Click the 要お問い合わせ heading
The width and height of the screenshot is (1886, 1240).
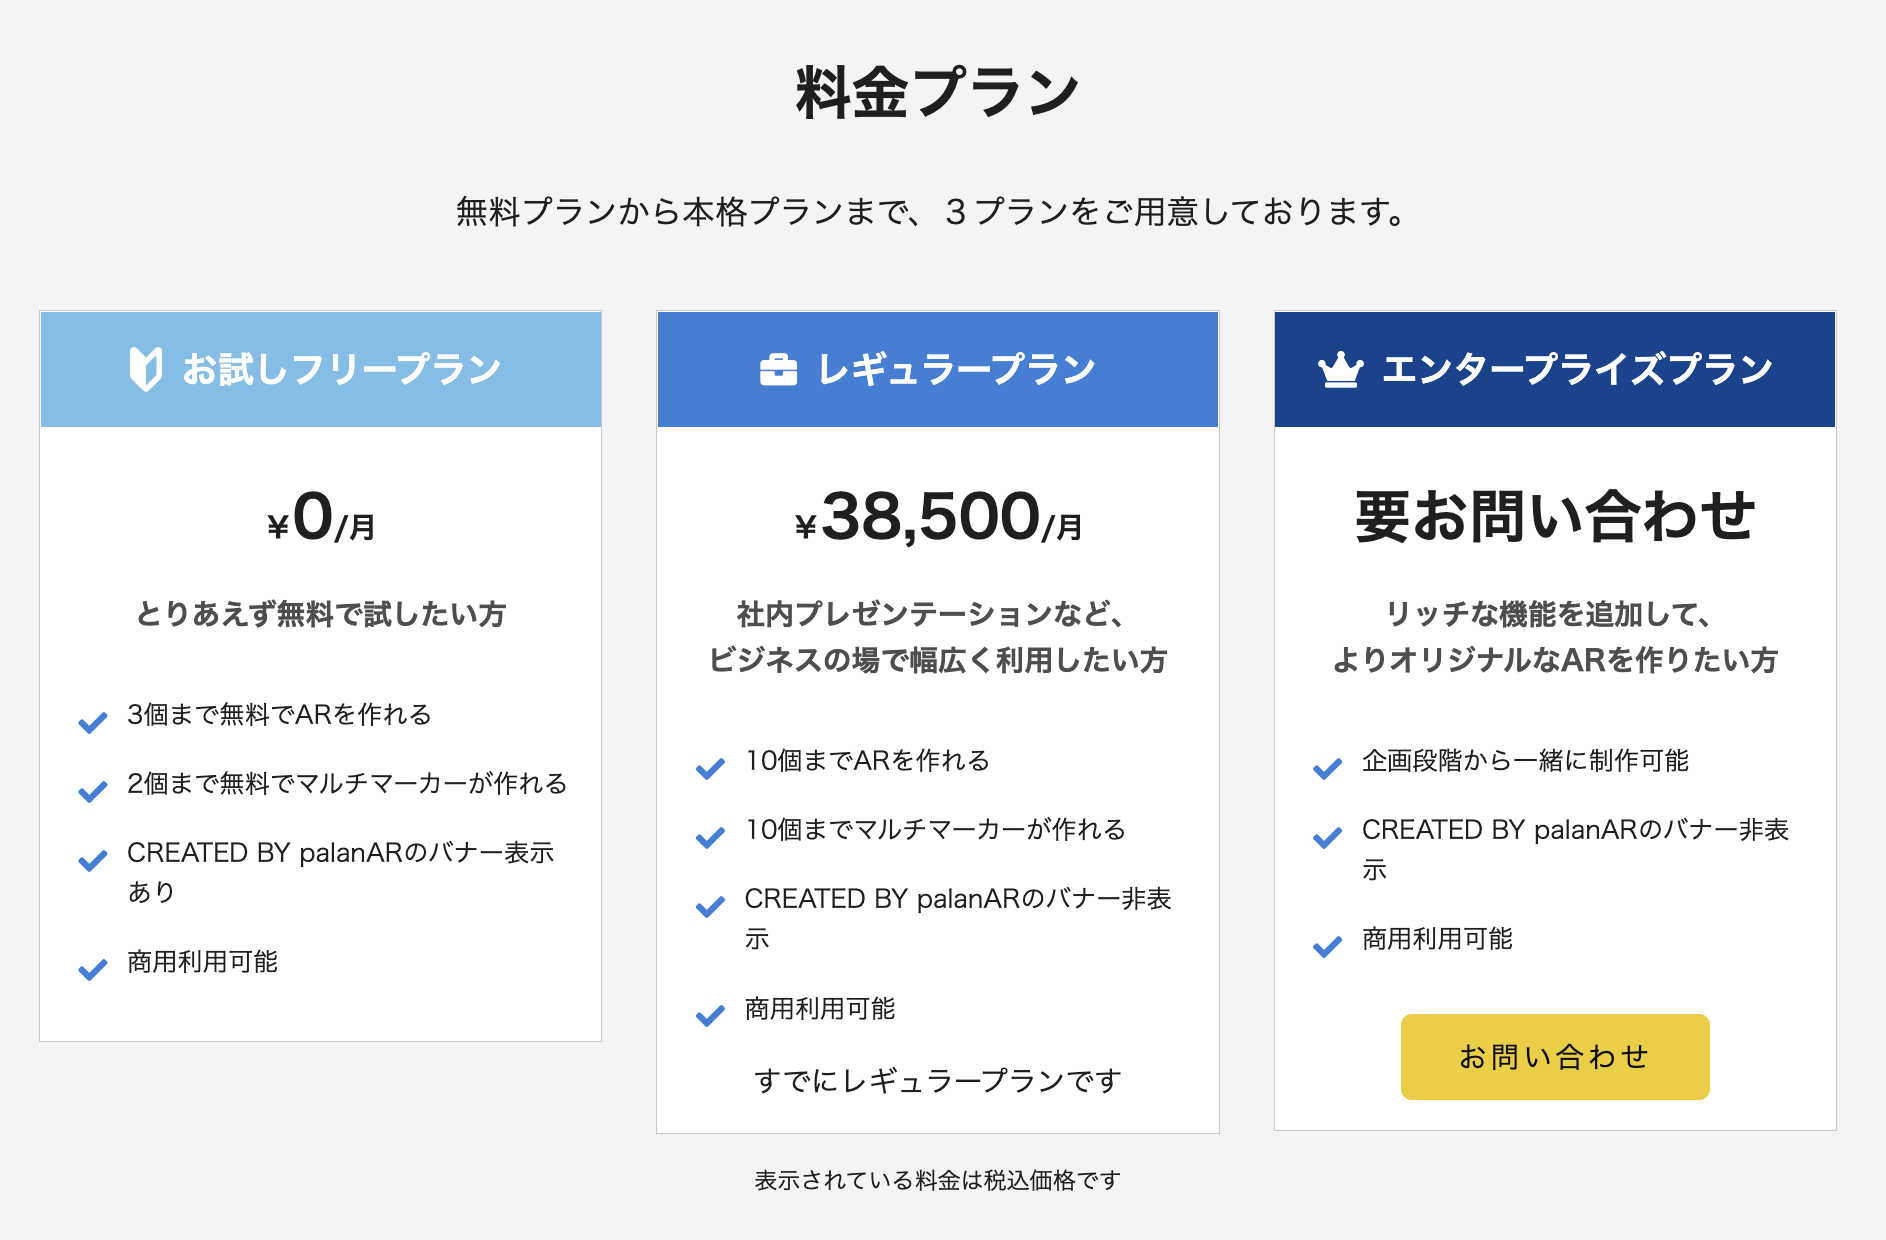coord(1555,517)
